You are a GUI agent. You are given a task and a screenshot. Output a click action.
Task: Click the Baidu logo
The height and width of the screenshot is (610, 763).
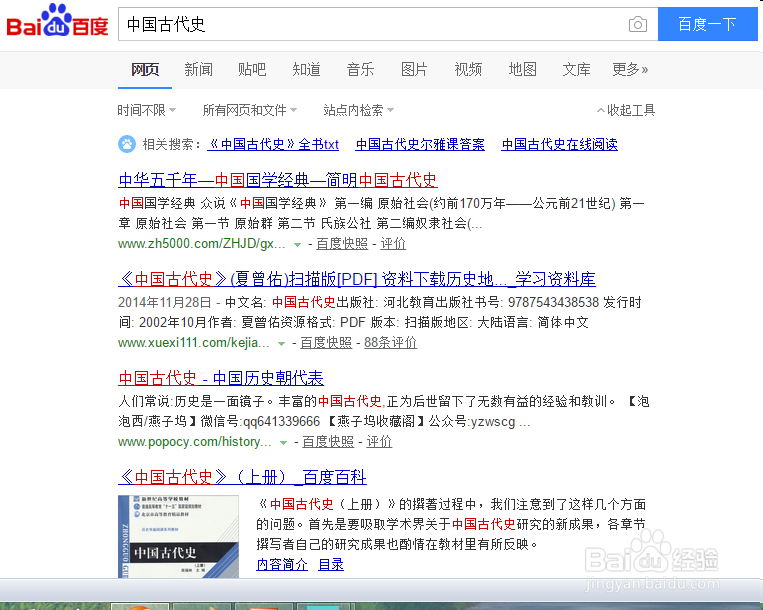[57, 21]
